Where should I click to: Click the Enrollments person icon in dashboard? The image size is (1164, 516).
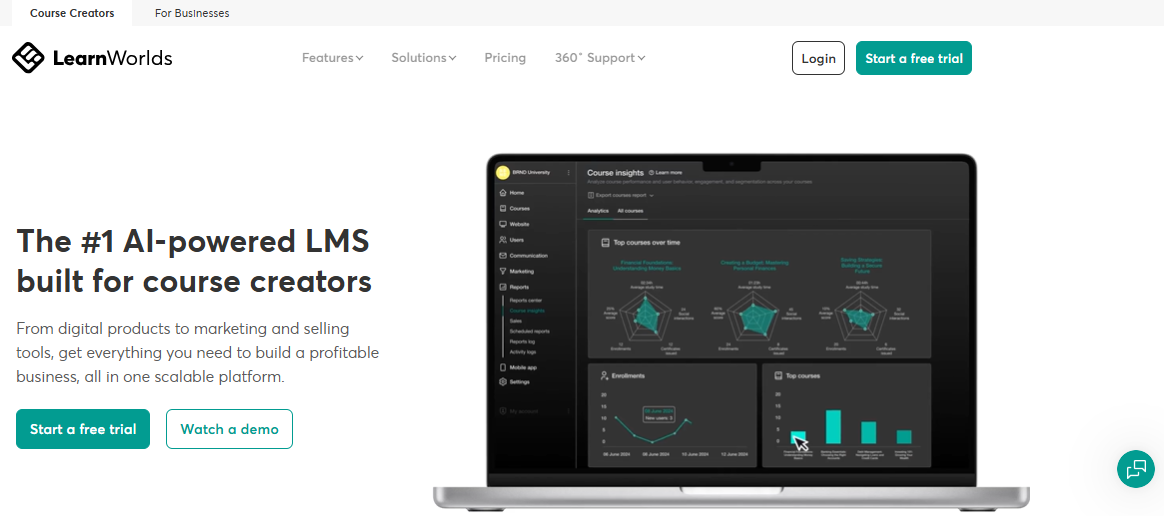pyautogui.click(x=604, y=376)
